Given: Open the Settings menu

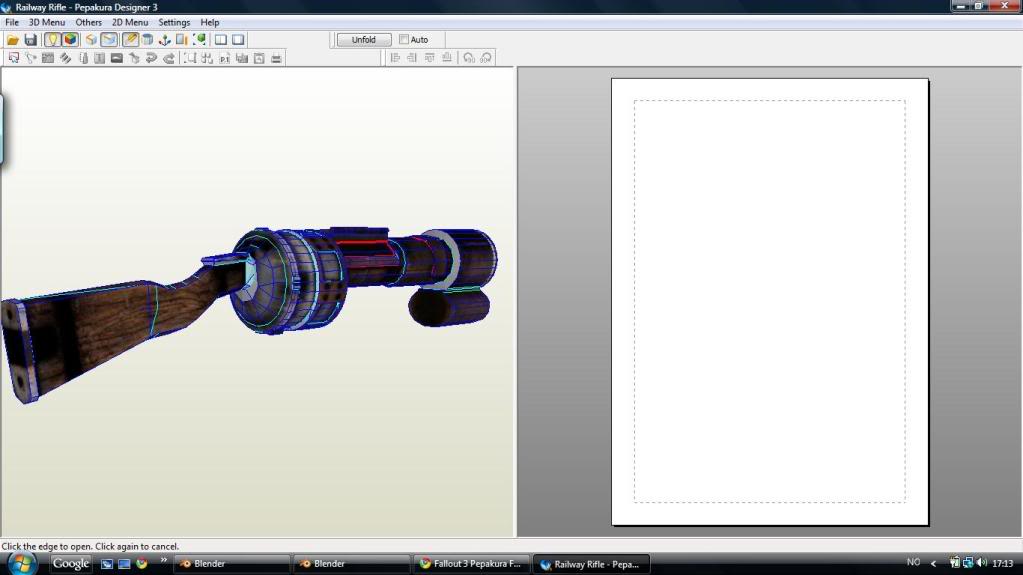Looking at the screenshot, I should click(174, 22).
